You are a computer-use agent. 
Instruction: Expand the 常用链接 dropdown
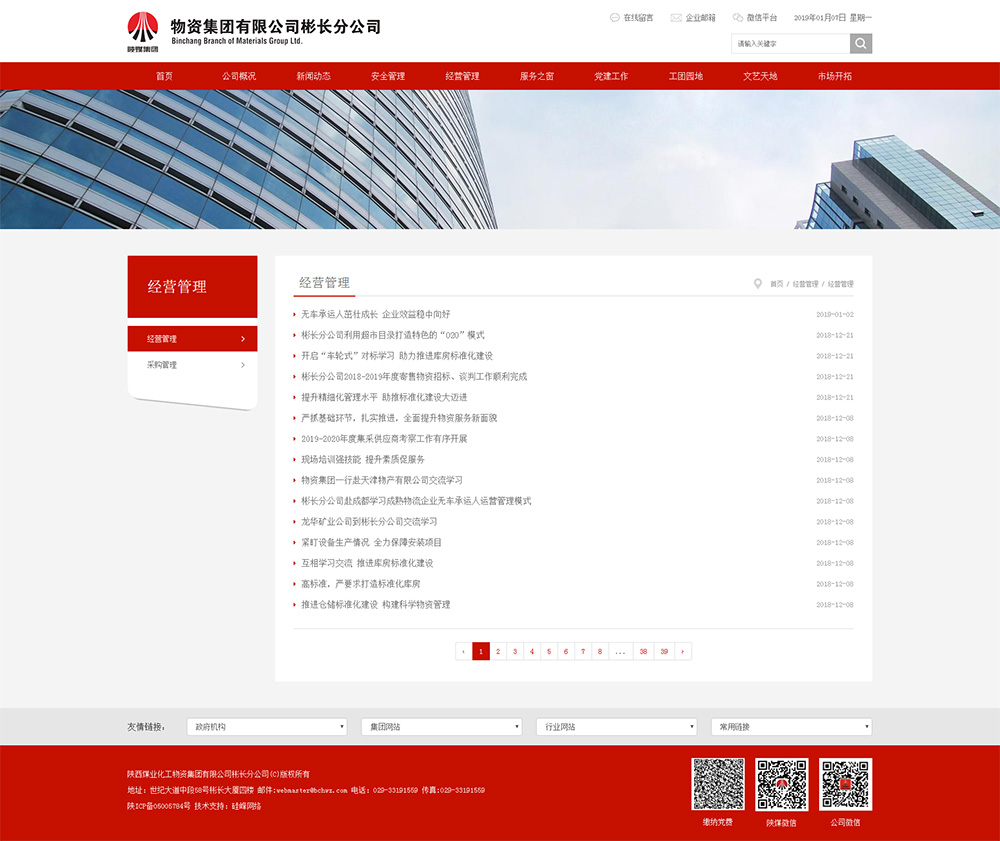tap(791, 727)
